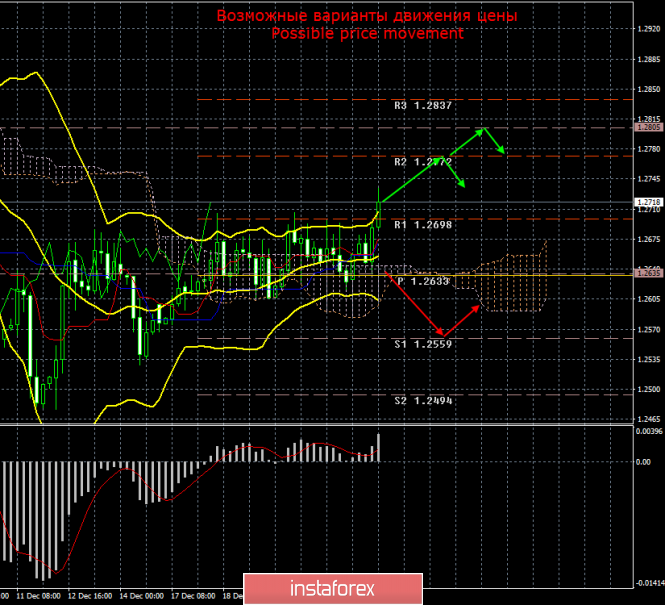This screenshot has height=605, width=665.
Task: Click the 1.2920 value on price scale
Action: click(647, 29)
